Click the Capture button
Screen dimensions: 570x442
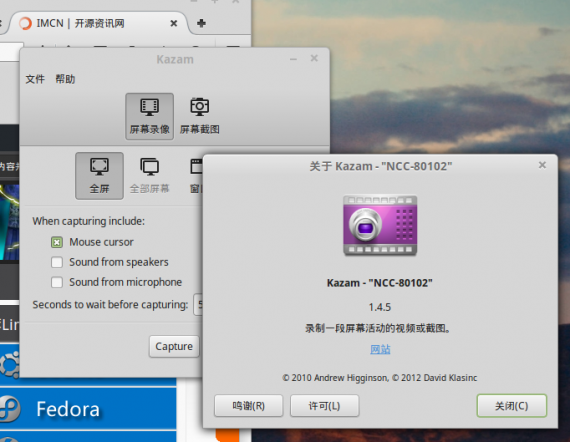(x=174, y=346)
